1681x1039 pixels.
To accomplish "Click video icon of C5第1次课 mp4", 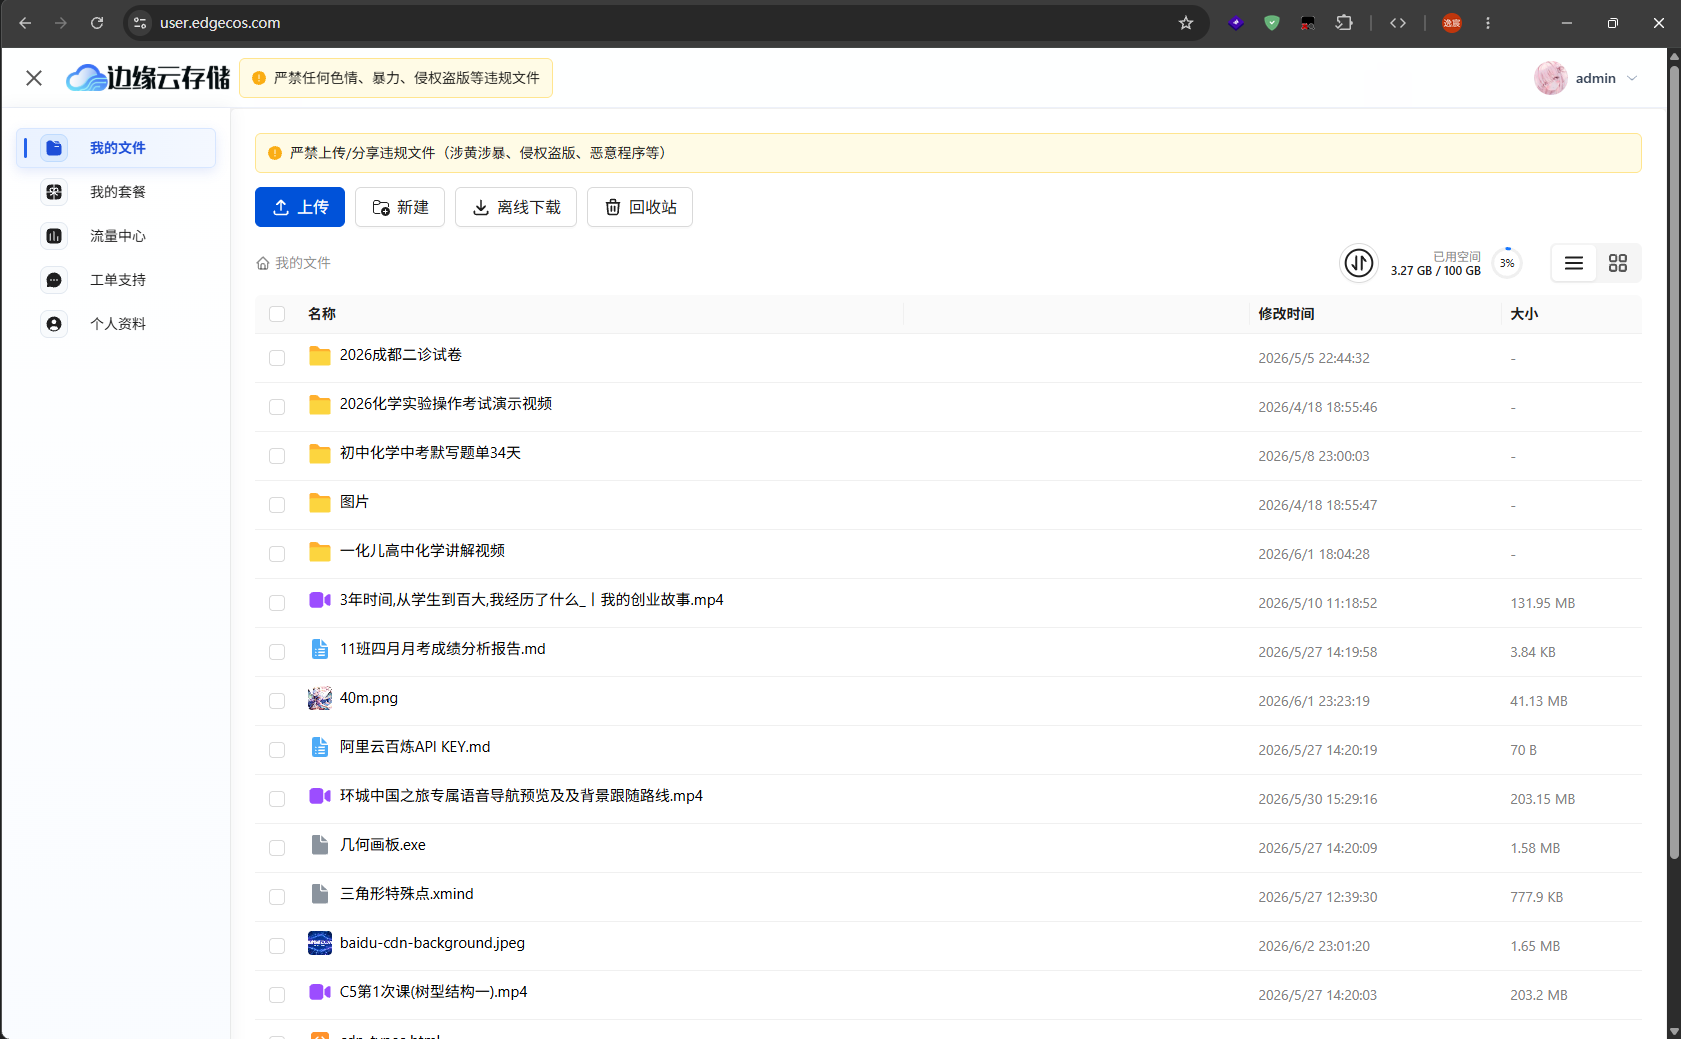I will (320, 992).
